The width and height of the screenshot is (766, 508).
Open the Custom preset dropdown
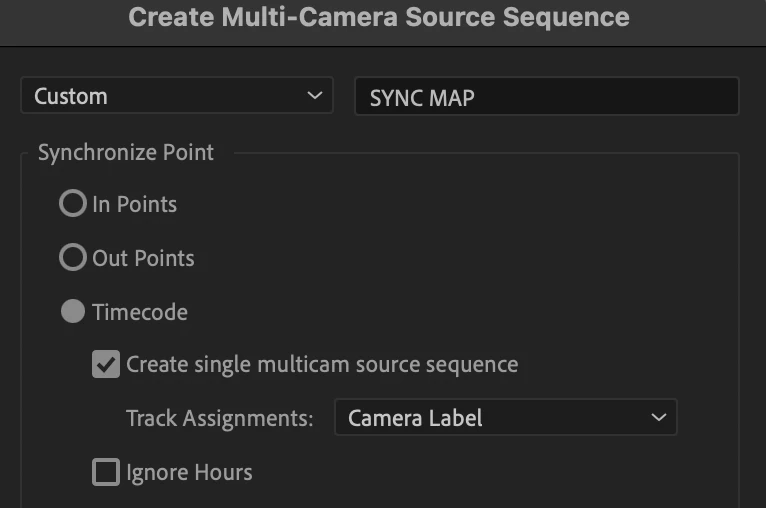coord(177,96)
